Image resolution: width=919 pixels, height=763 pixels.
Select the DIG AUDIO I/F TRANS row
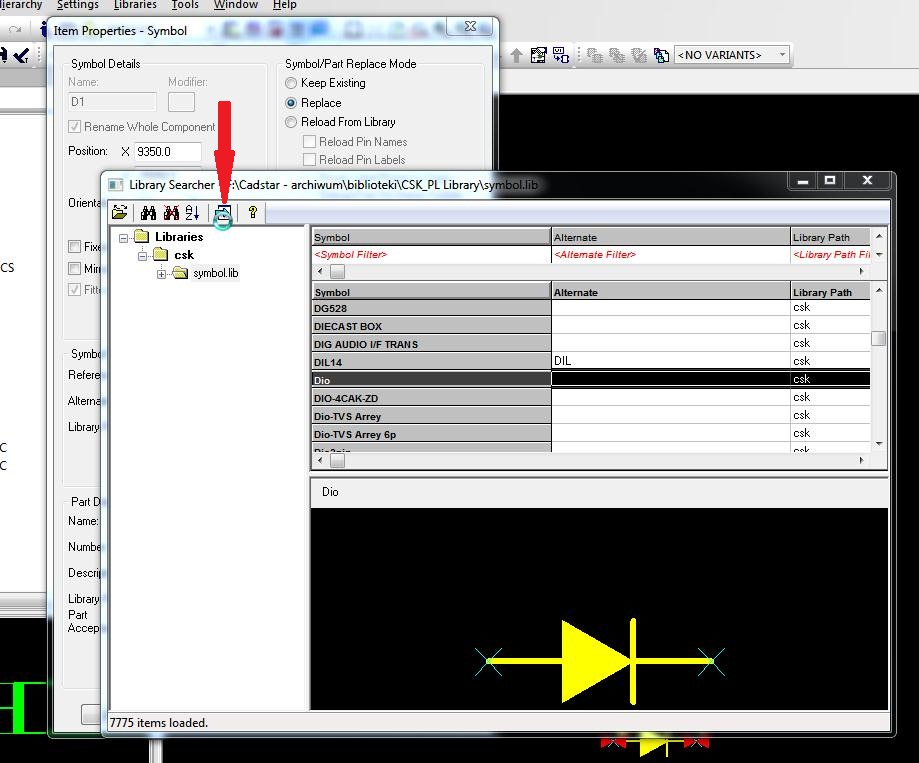591,344
